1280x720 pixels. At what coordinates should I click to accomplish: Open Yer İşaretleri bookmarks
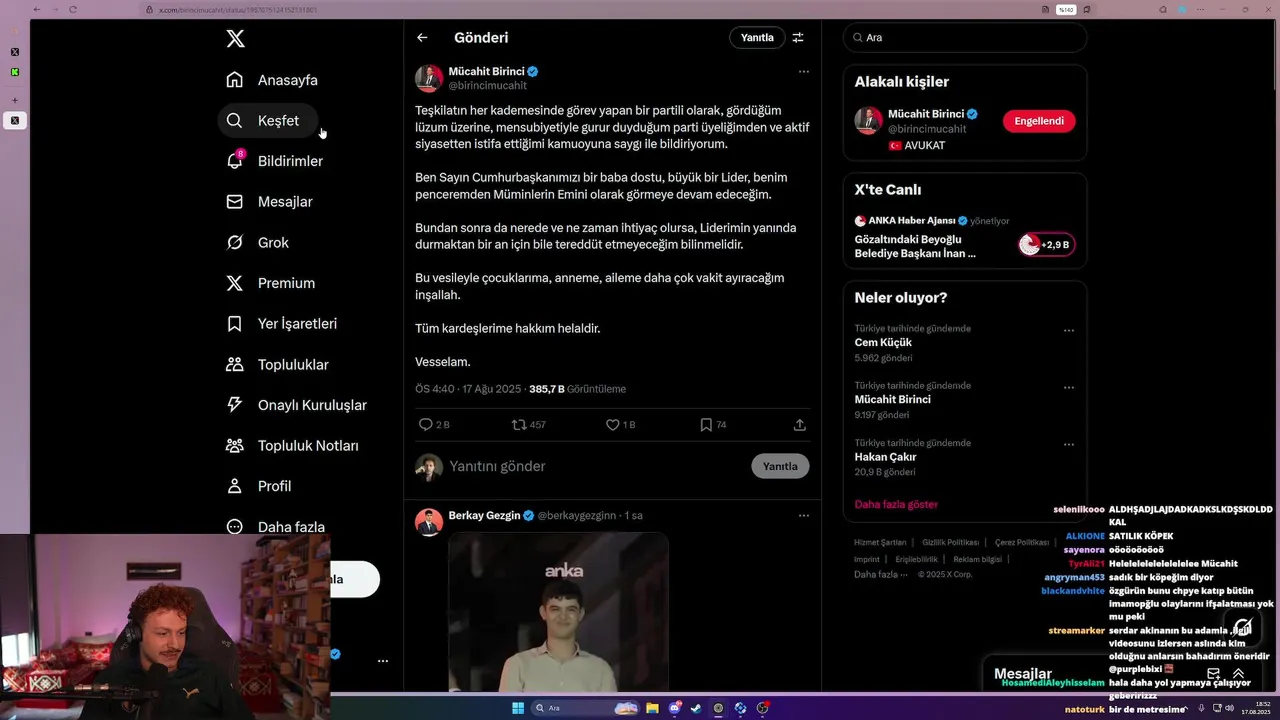282,324
